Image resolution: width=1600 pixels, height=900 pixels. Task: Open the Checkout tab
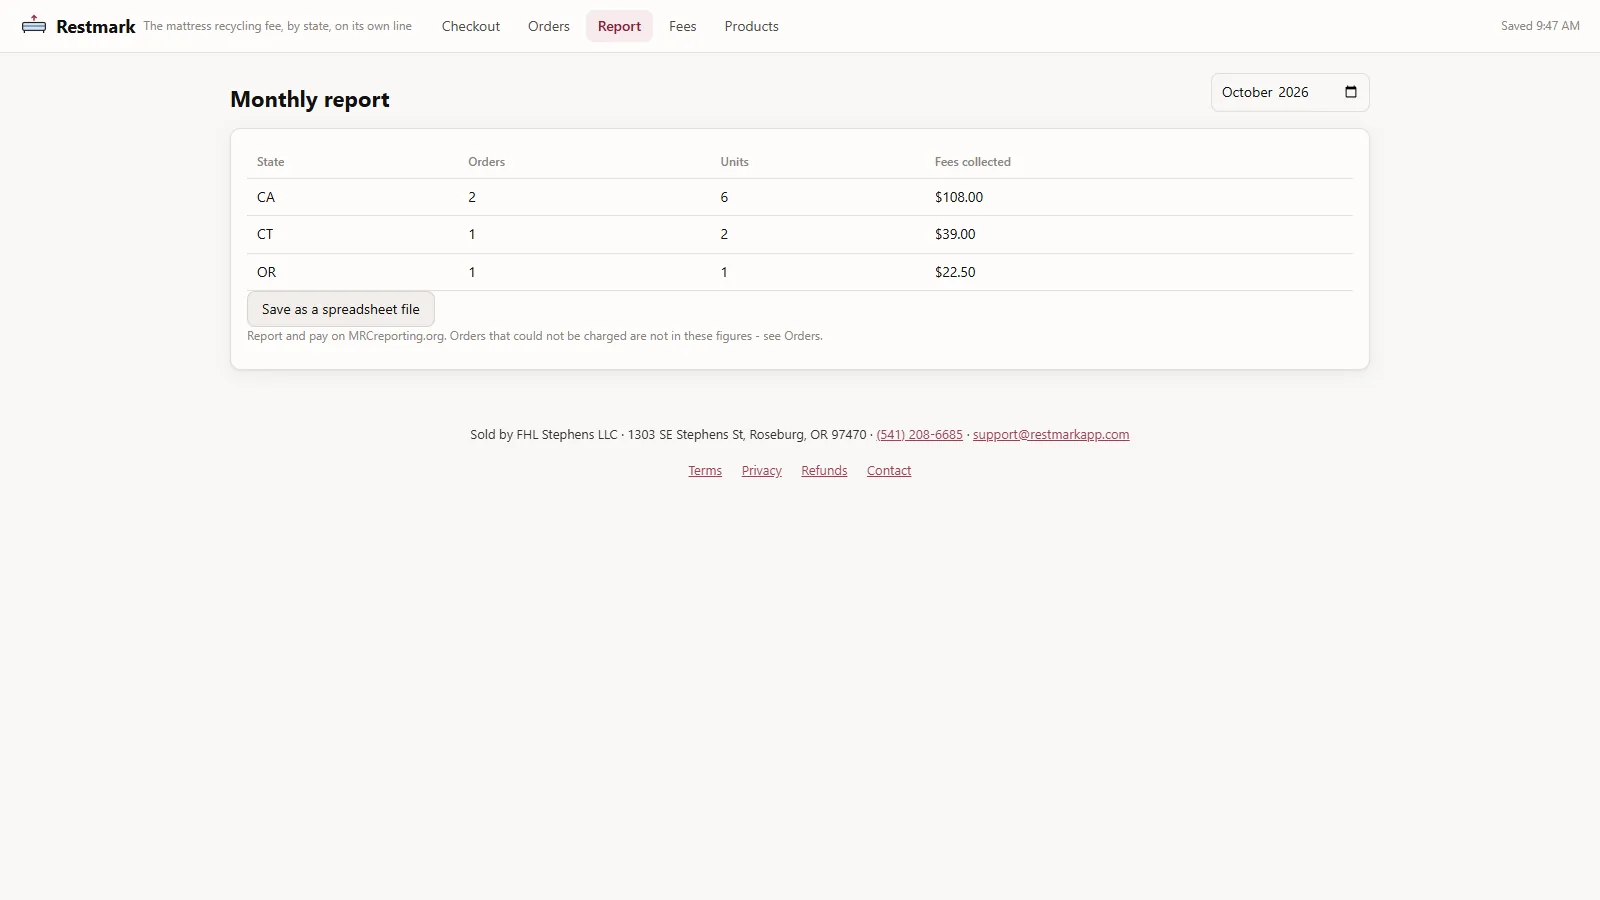click(x=471, y=26)
